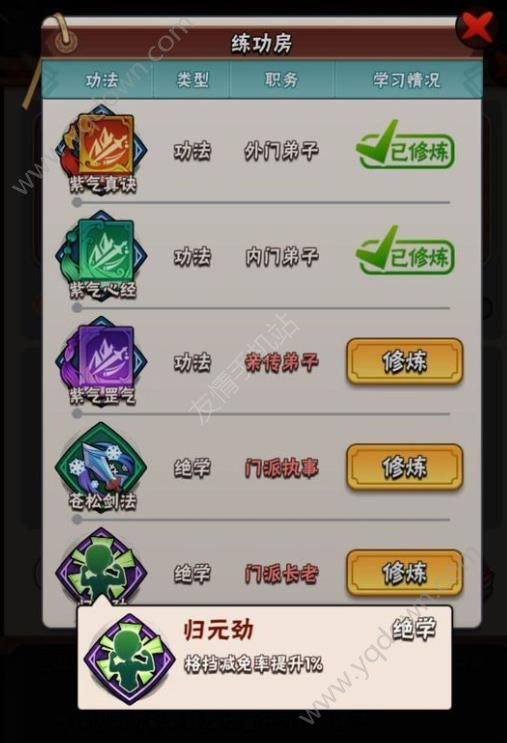Click 修炼 button for 门派长老 skill
507x743 pixels.
pyautogui.click(x=405, y=573)
